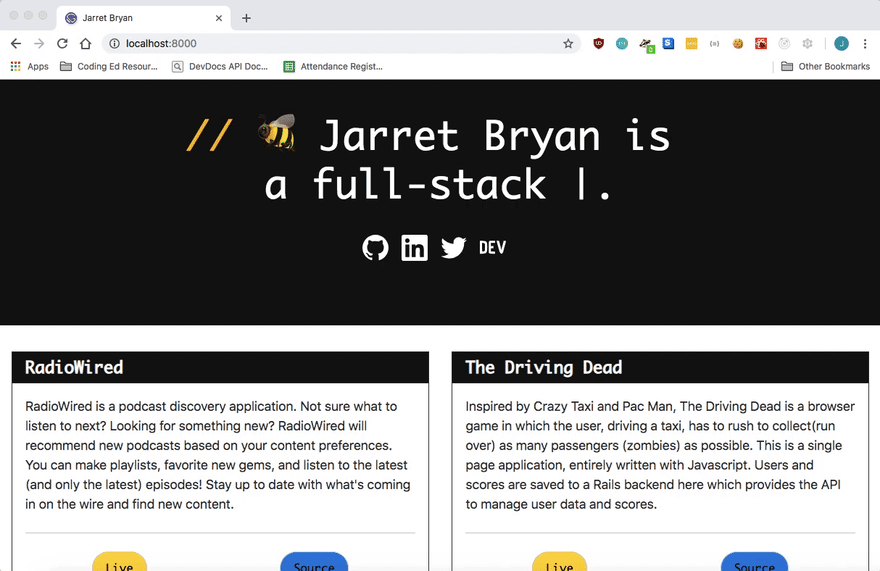View site information for localhost

point(114,43)
